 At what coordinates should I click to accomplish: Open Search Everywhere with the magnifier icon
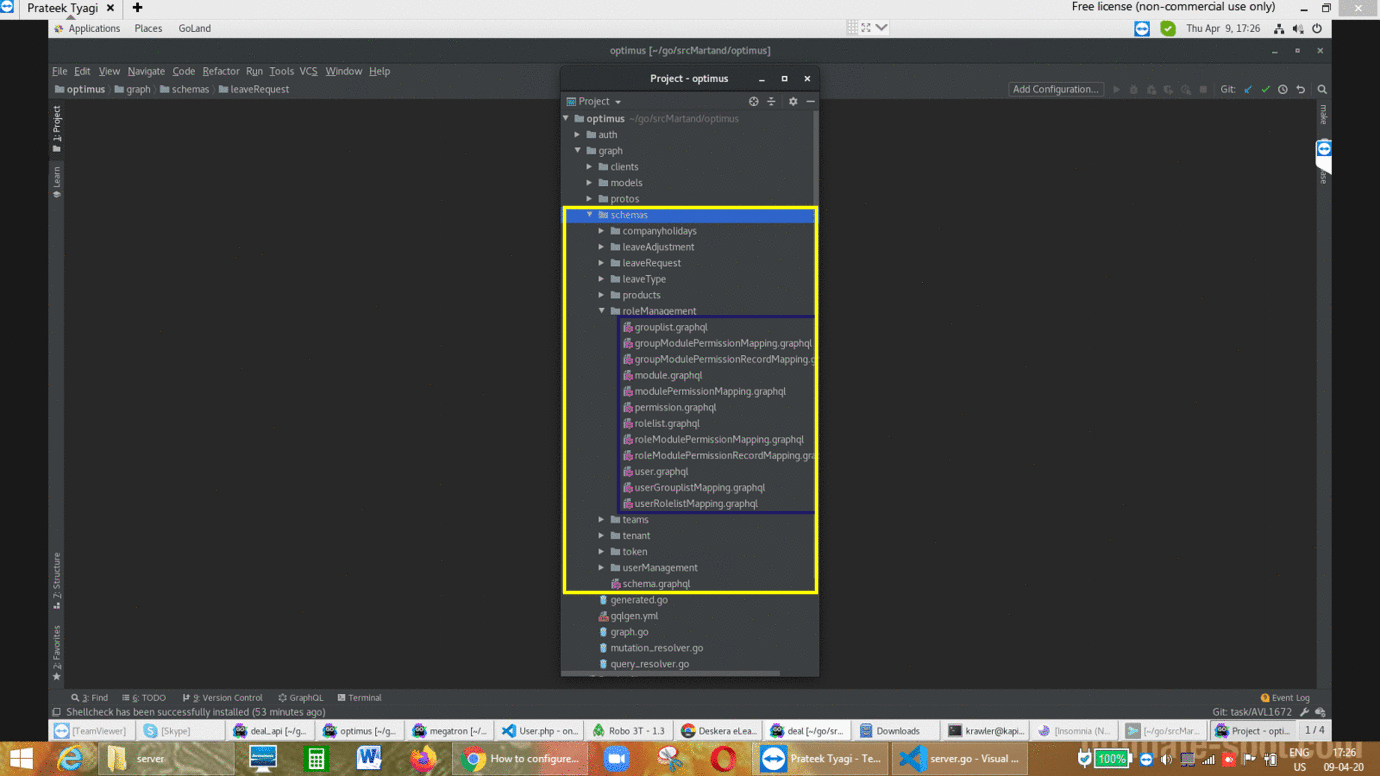pyautogui.click(x=1321, y=89)
